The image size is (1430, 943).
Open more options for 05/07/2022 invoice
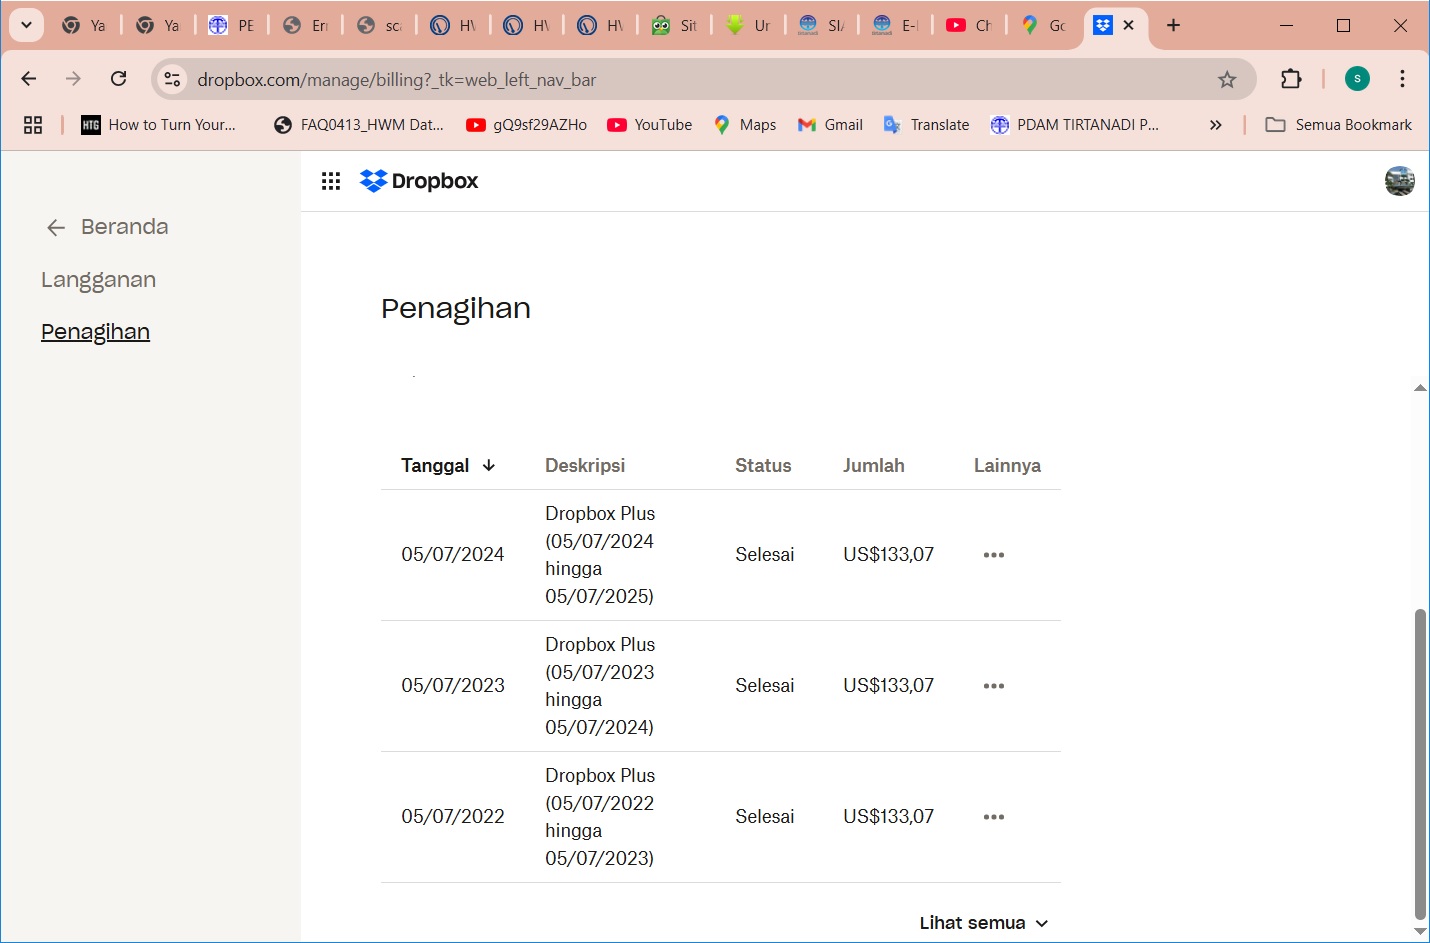tap(993, 817)
